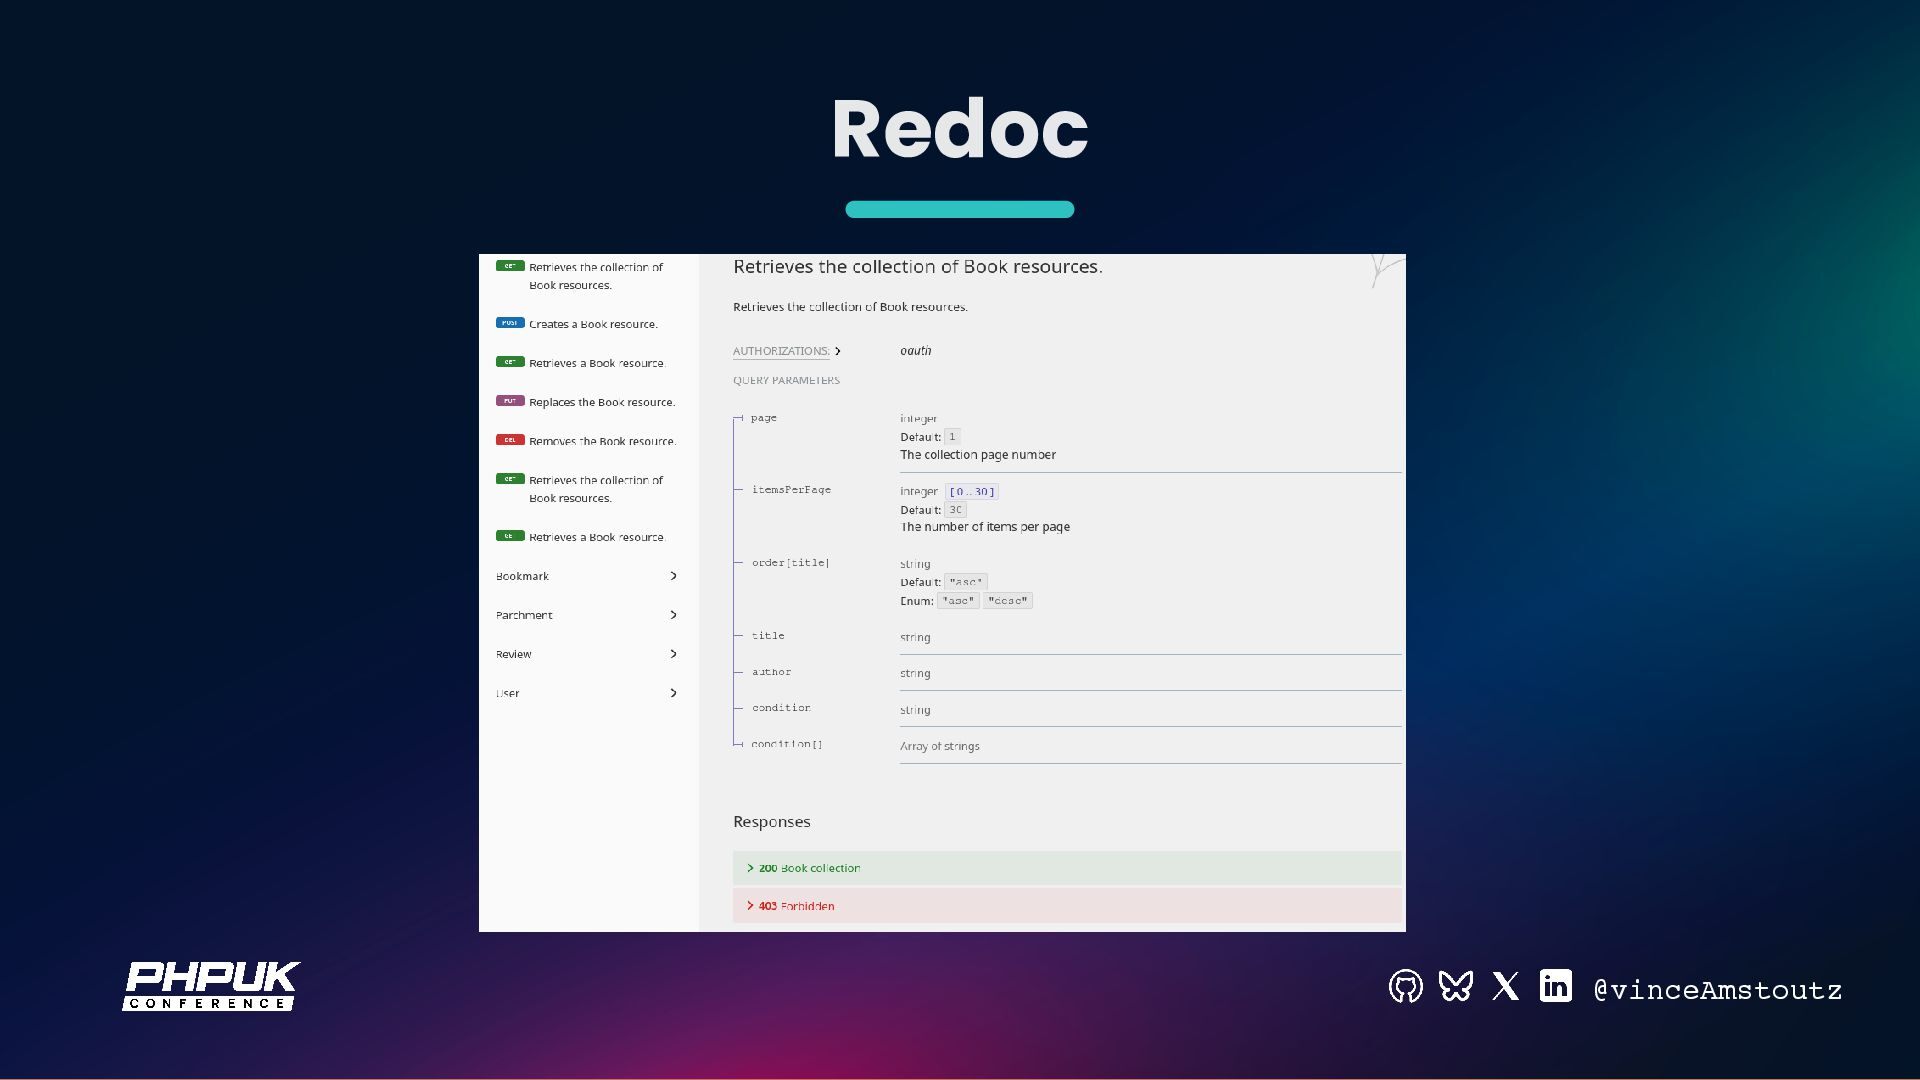This screenshot has width=1920, height=1080.
Task: Open Removes the Book resource entry
Action: [x=602, y=441]
